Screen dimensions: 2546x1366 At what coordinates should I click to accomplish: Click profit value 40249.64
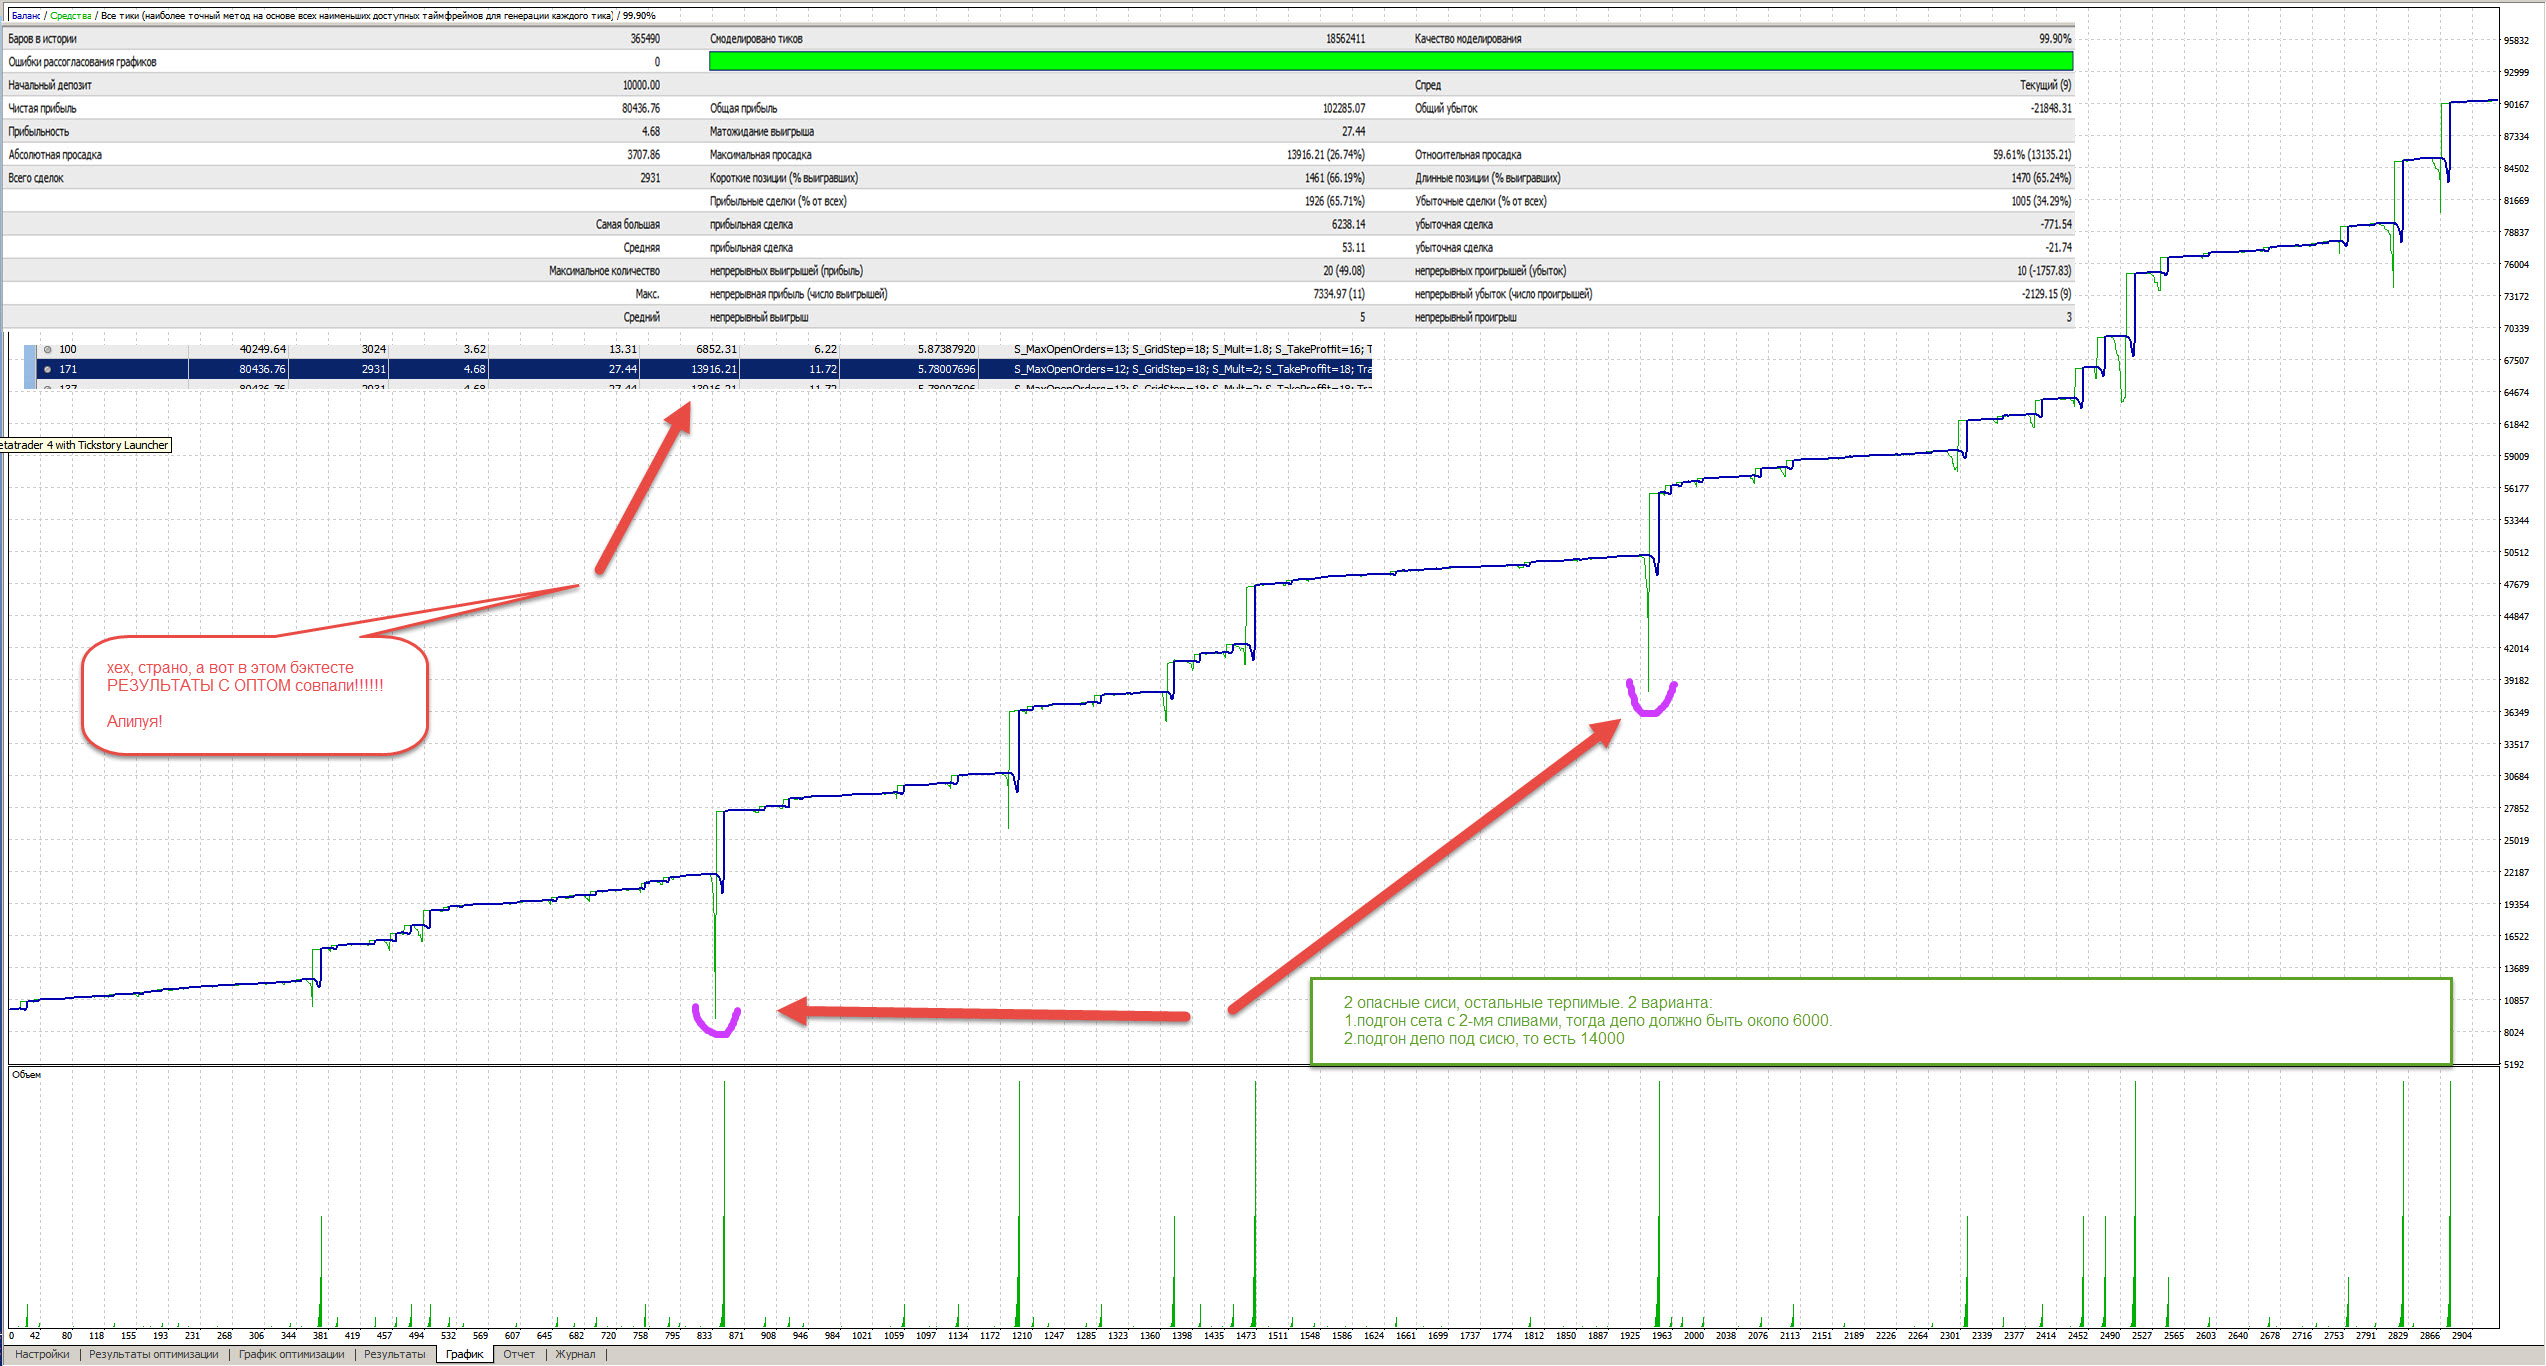[x=262, y=349]
